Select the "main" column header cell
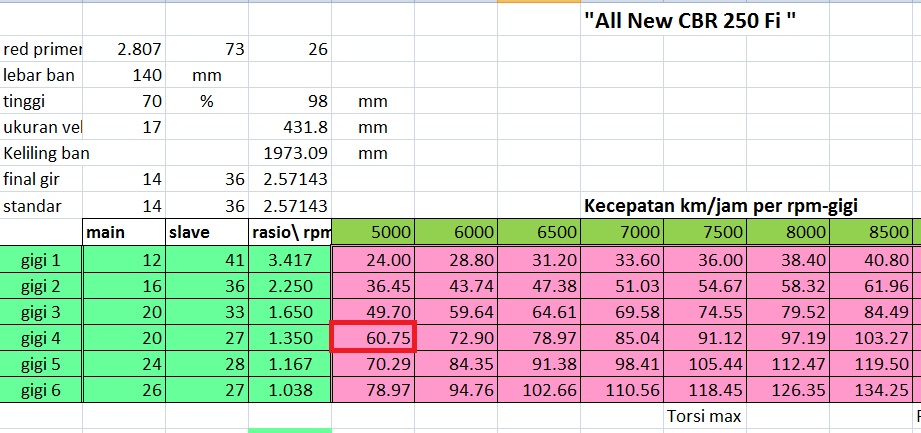 click(x=124, y=232)
